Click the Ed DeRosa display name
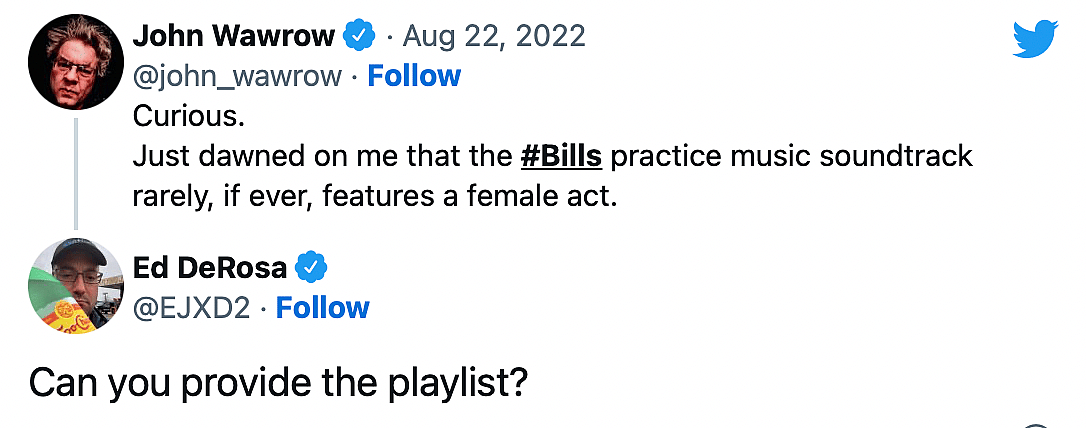 coord(210,268)
